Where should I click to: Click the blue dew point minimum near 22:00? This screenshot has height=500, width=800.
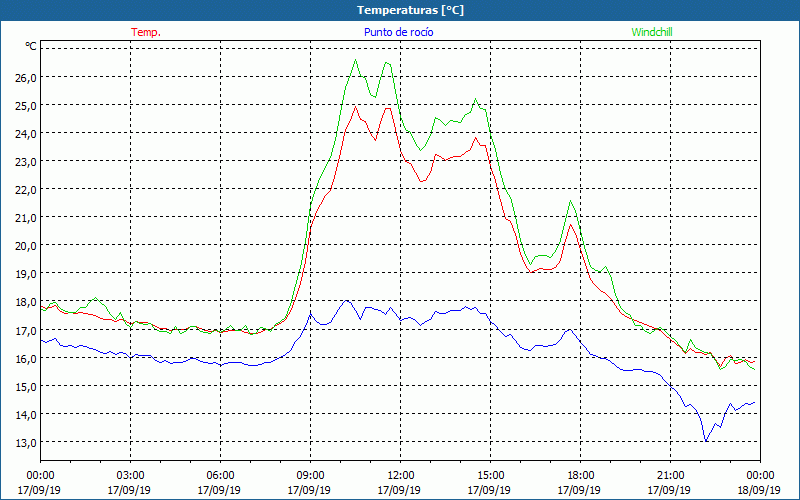(706, 441)
